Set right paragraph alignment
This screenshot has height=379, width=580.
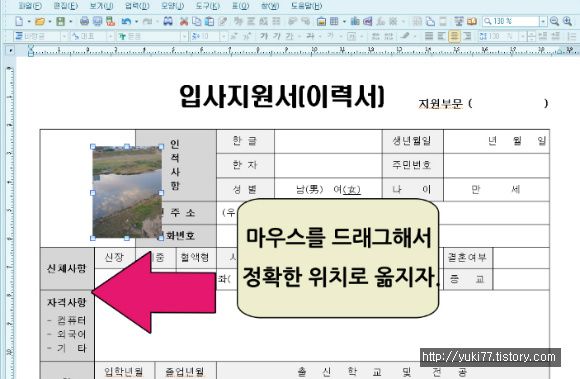click(x=467, y=36)
